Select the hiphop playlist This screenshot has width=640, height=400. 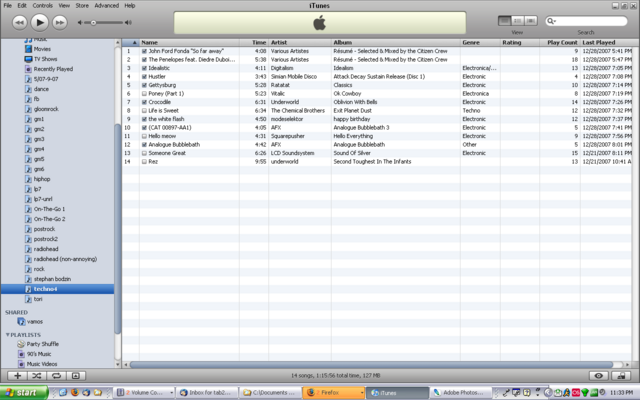pos(42,179)
